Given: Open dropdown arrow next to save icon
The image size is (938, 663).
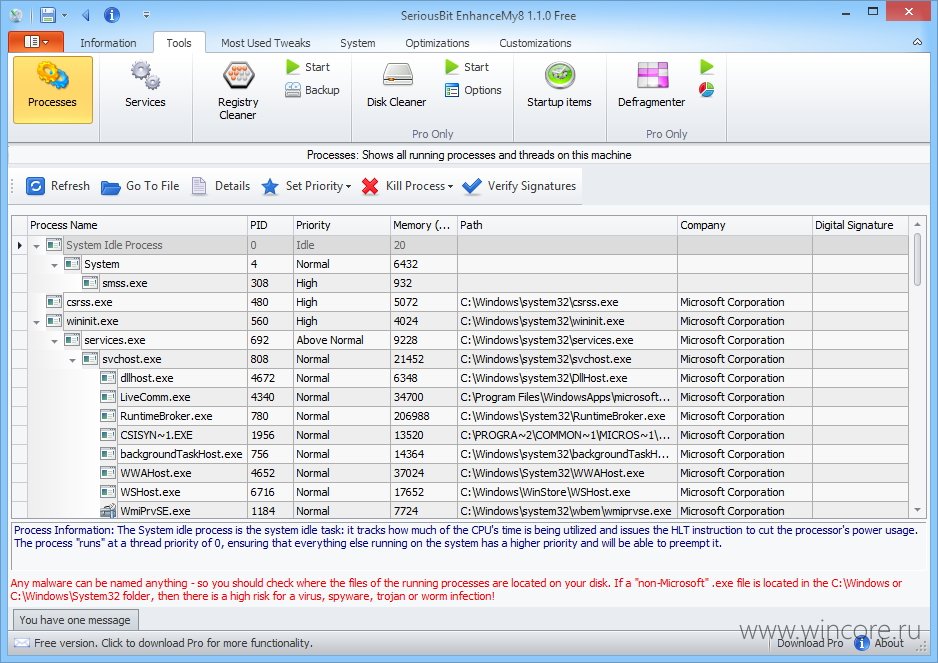Looking at the screenshot, I should [64, 15].
